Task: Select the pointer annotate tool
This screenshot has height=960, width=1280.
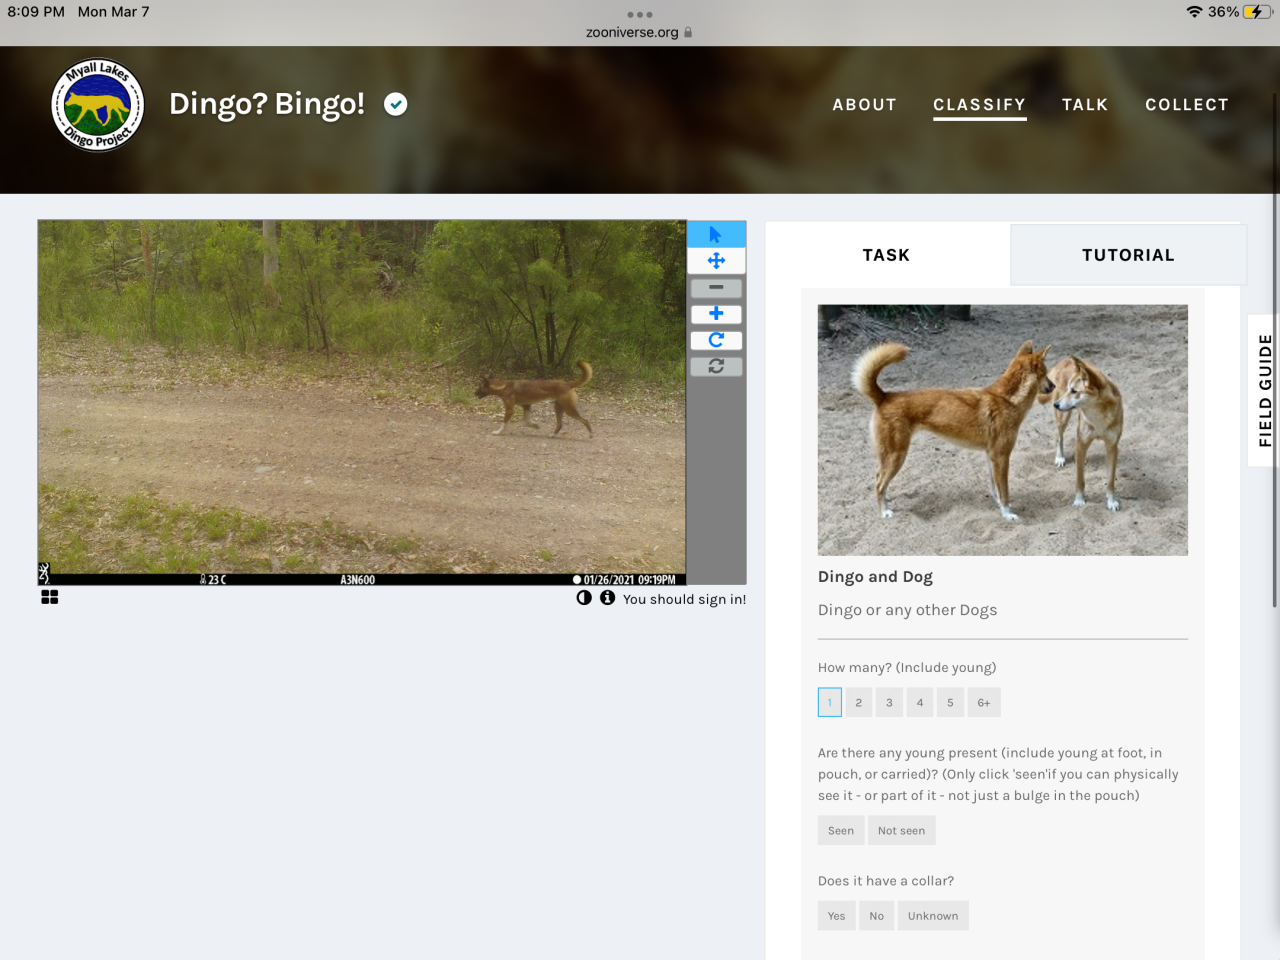Action: [716, 234]
